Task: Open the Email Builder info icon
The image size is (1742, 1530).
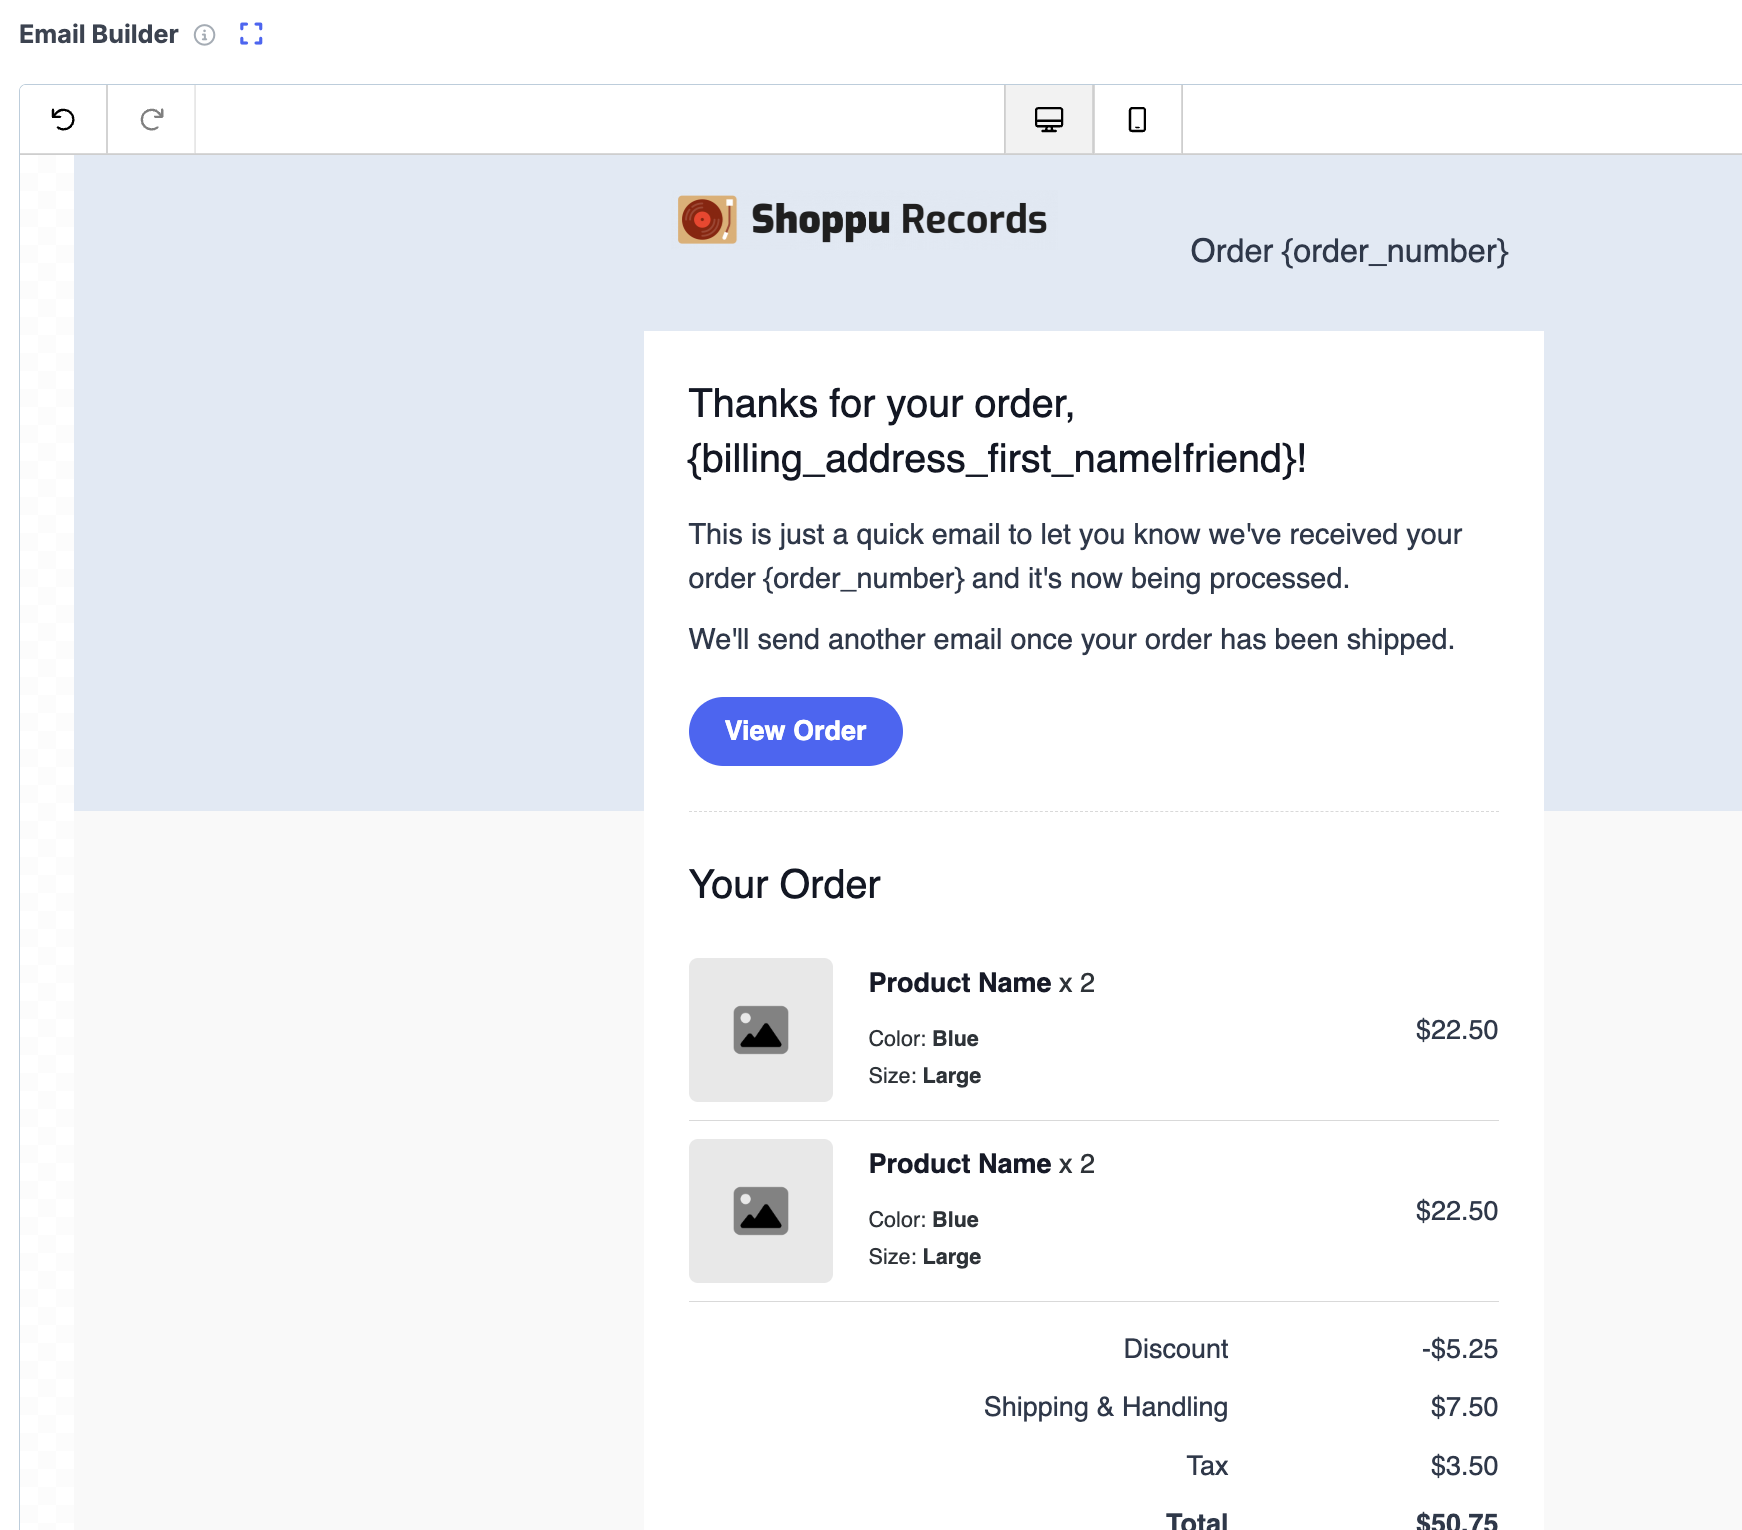Action: (205, 35)
